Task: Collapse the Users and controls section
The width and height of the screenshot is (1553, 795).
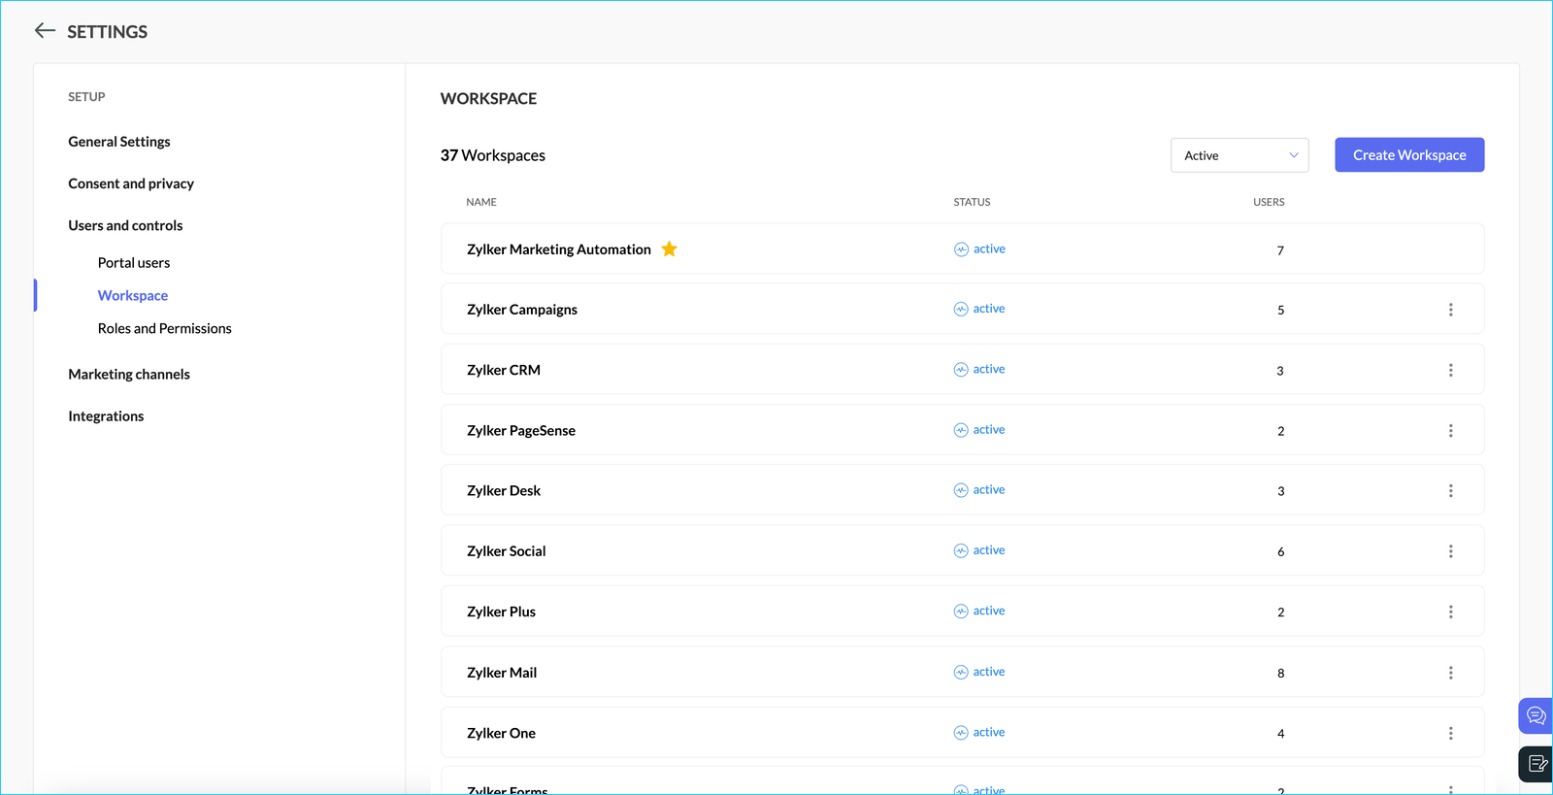Action: [125, 225]
